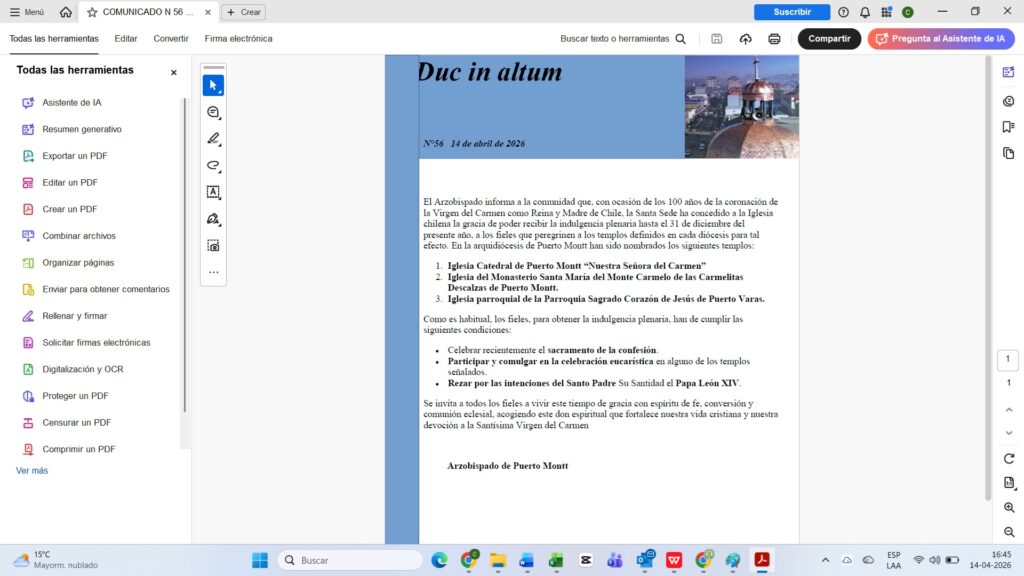The height and width of the screenshot is (576, 1024).
Task: Click the print icon
Action: click(774, 39)
